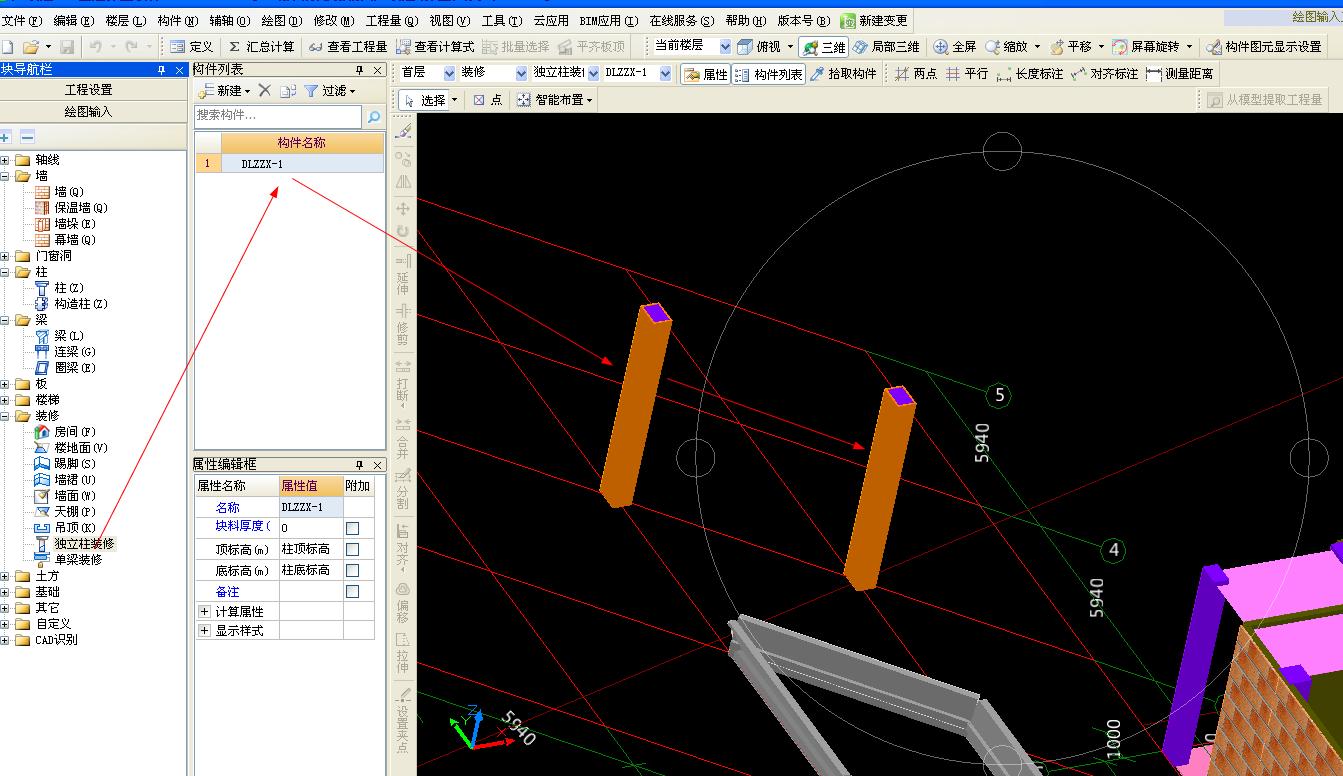Click the Open folder icon

point(30,47)
